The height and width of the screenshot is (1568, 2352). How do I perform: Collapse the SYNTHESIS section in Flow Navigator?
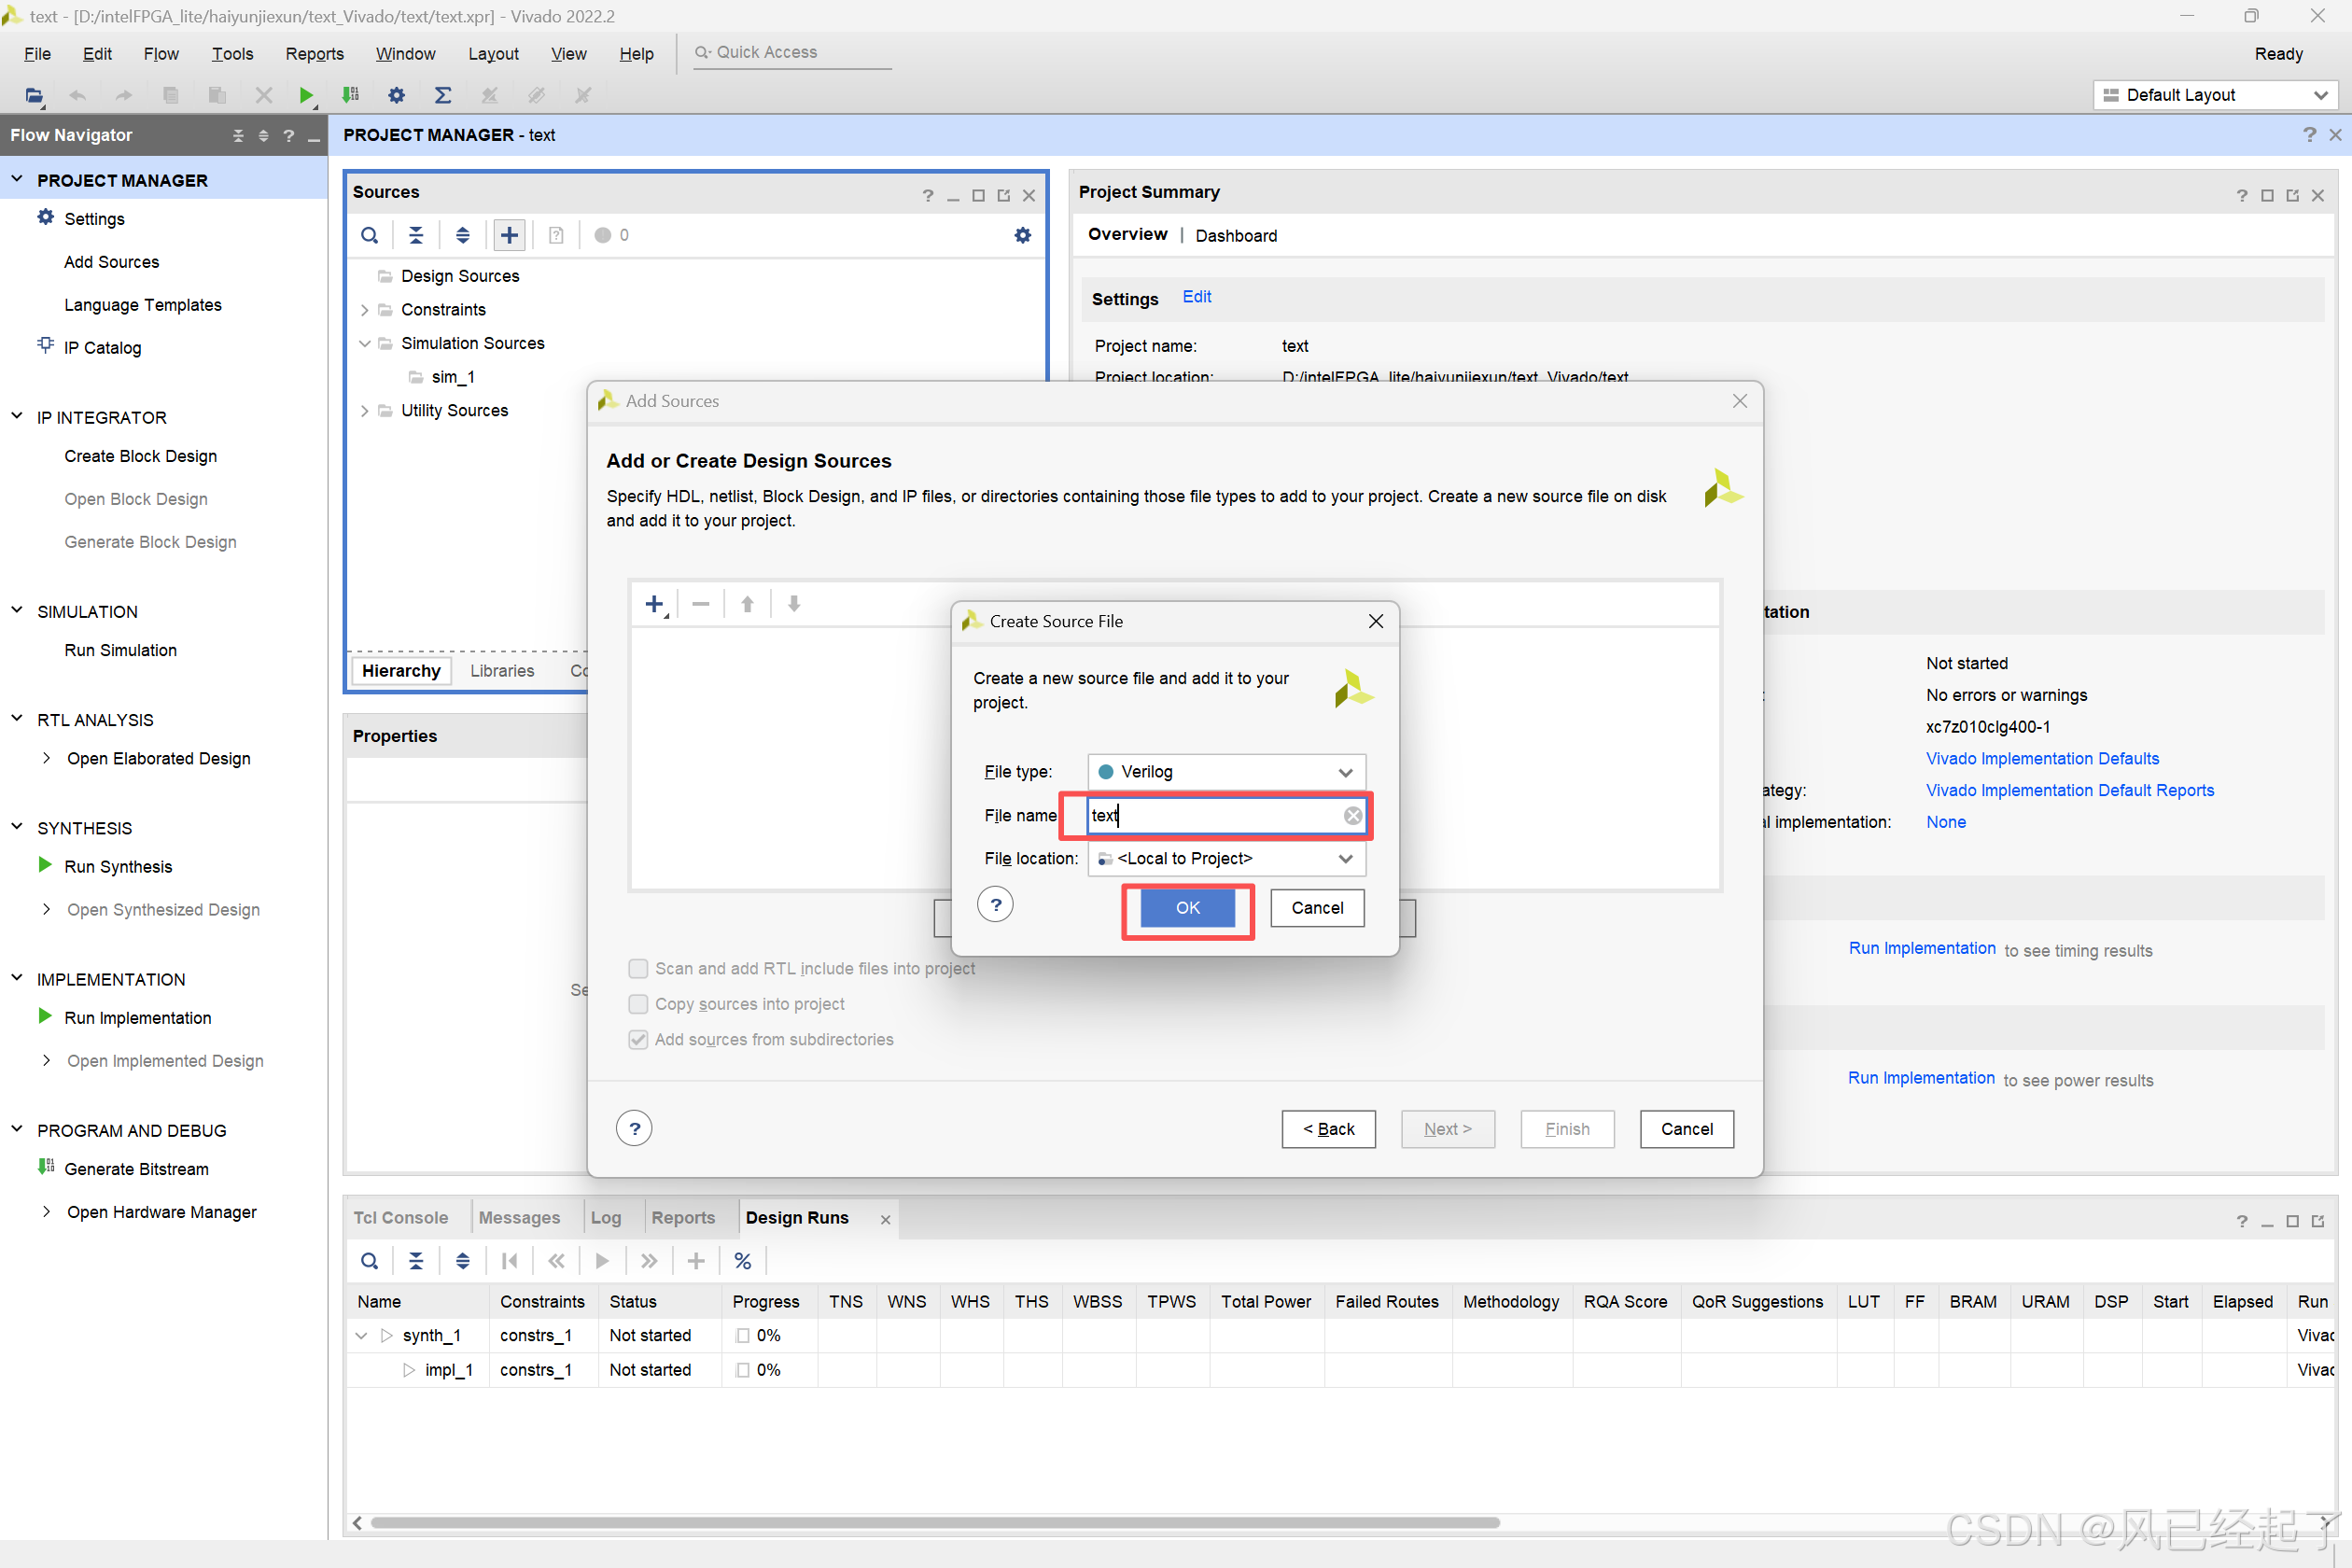(17, 827)
